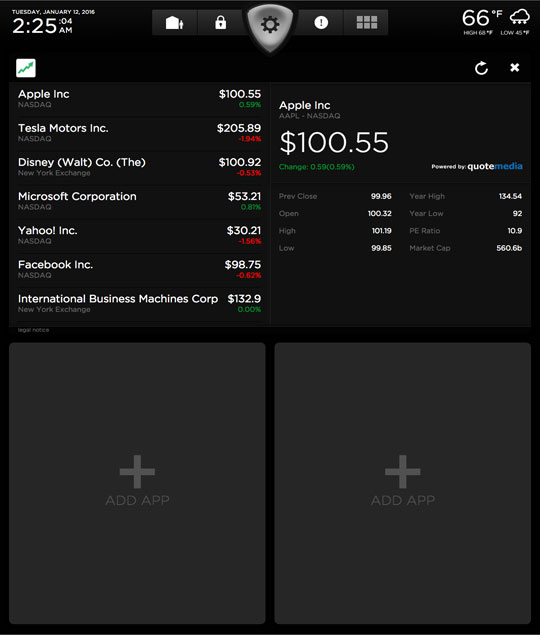Click the $98.75 Facebook price
Viewport: 540px width, 635px height.
243,264
